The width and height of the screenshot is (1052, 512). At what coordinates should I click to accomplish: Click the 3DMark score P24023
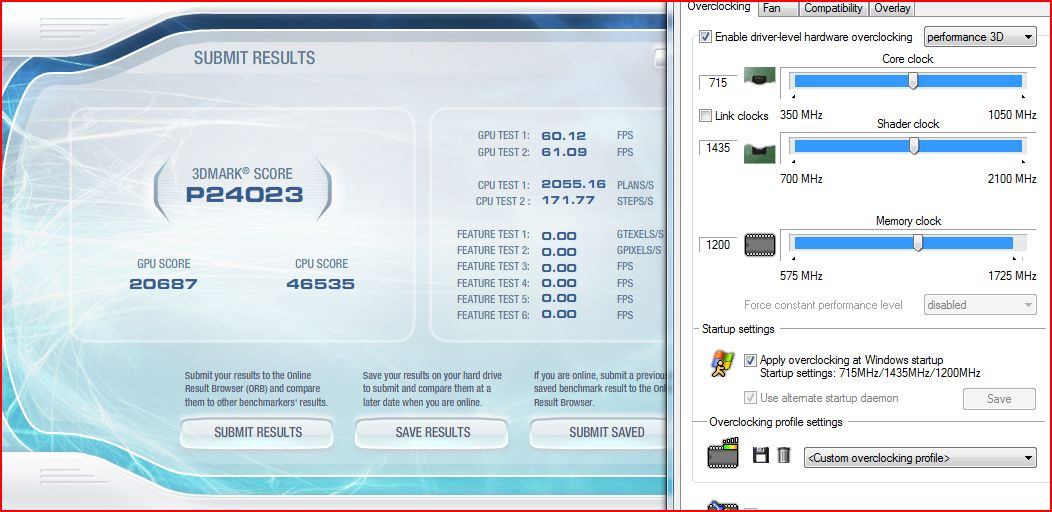pyautogui.click(x=244, y=195)
